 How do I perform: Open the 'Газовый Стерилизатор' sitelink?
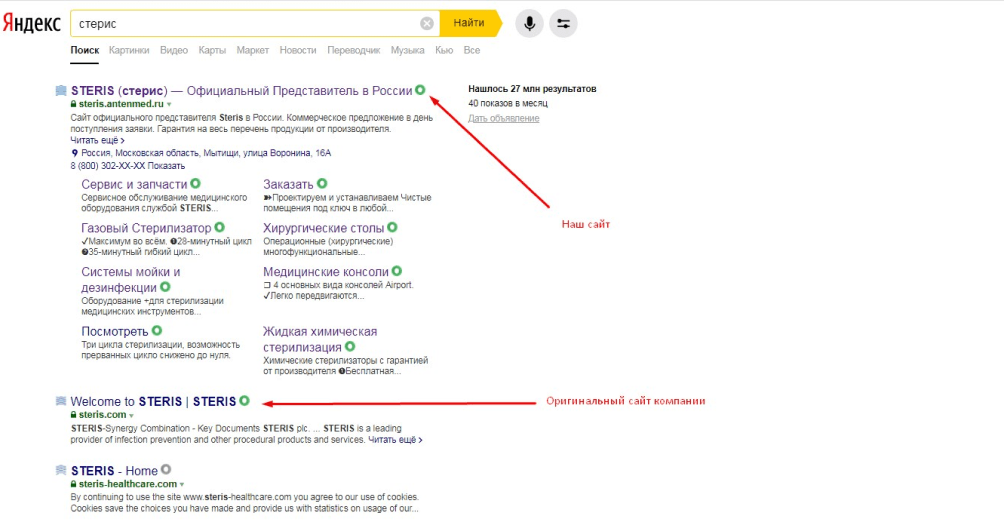pyautogui.click(x=146, y=227)
